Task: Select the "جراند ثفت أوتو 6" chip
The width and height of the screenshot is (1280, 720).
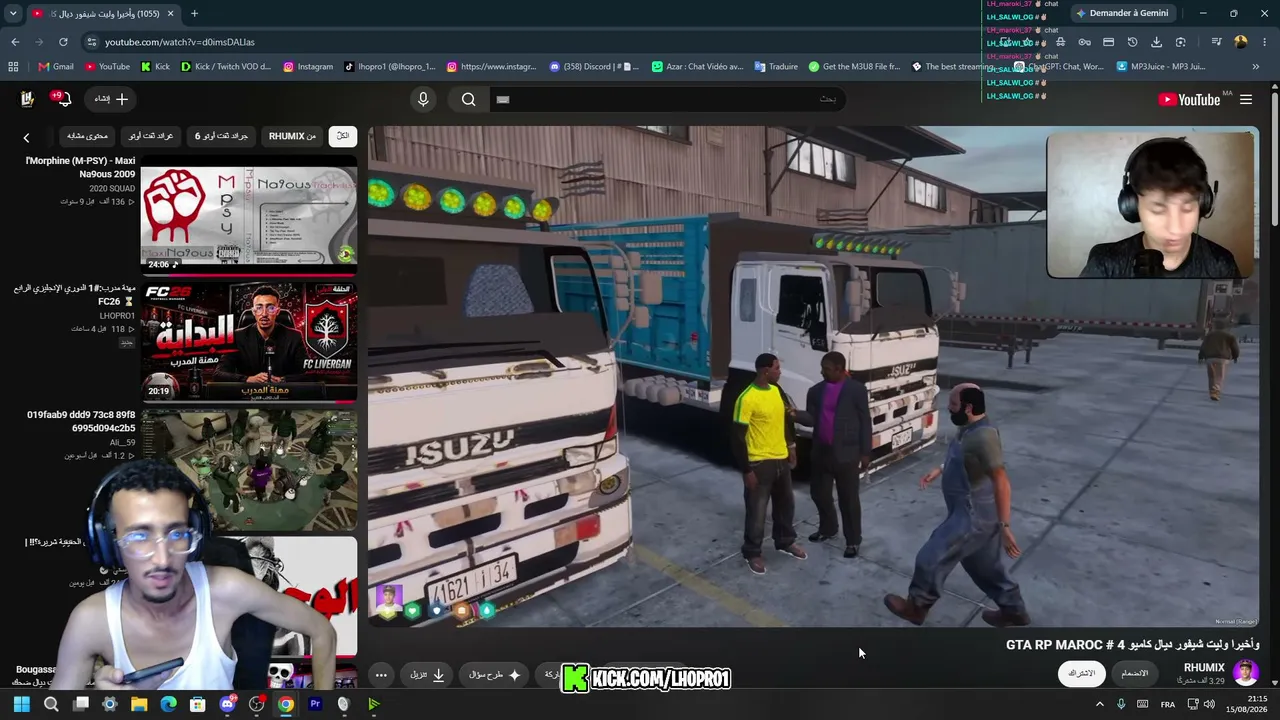Action: pyautogui.click(x=221, y=136)
